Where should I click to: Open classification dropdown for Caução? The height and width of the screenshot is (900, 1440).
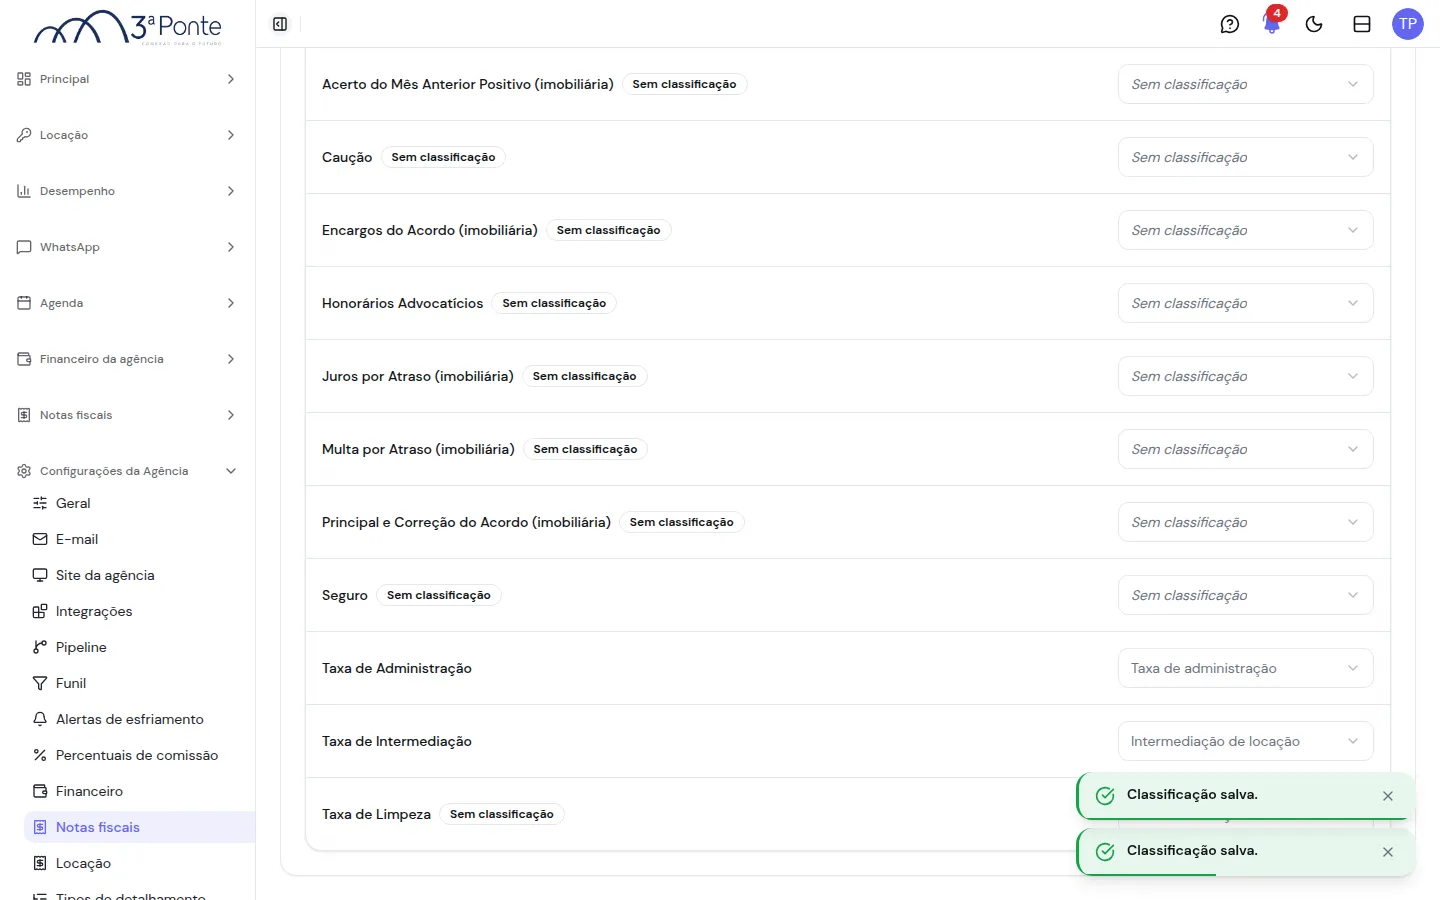point(1245,157)
